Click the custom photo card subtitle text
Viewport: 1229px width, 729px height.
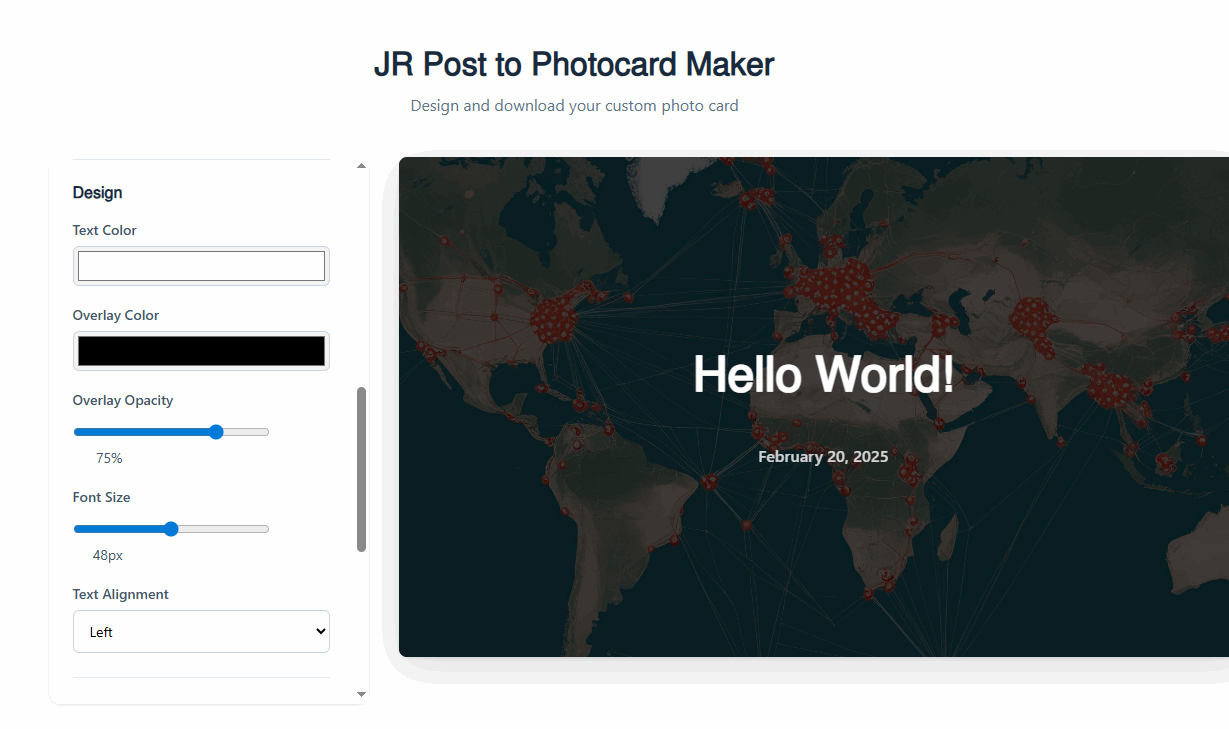pos(574,105)
